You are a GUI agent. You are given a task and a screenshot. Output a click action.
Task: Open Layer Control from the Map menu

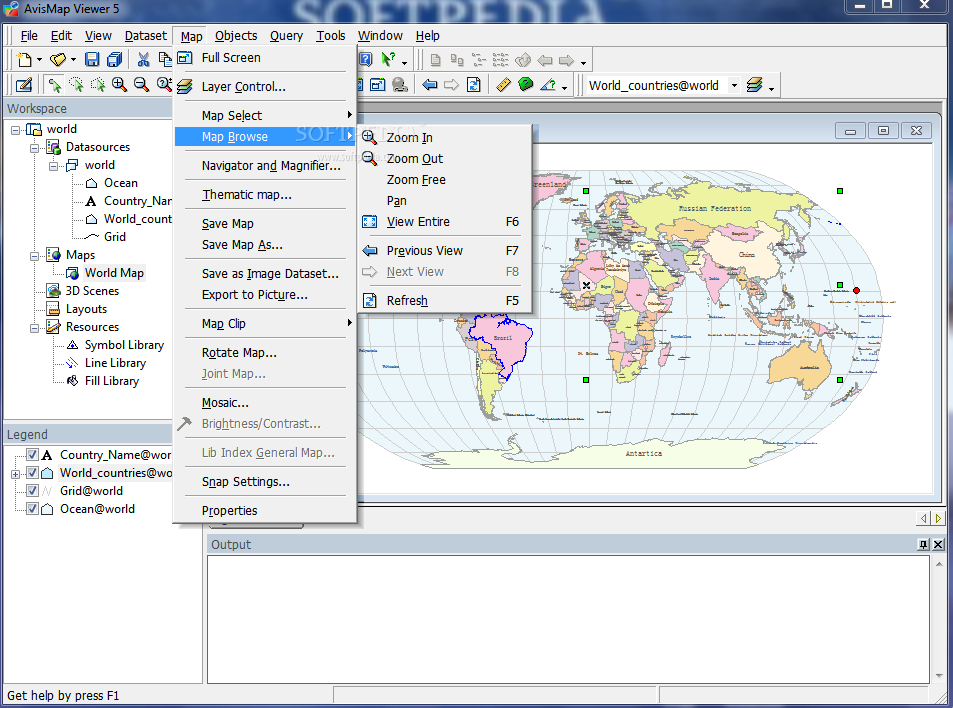point(243,87)
